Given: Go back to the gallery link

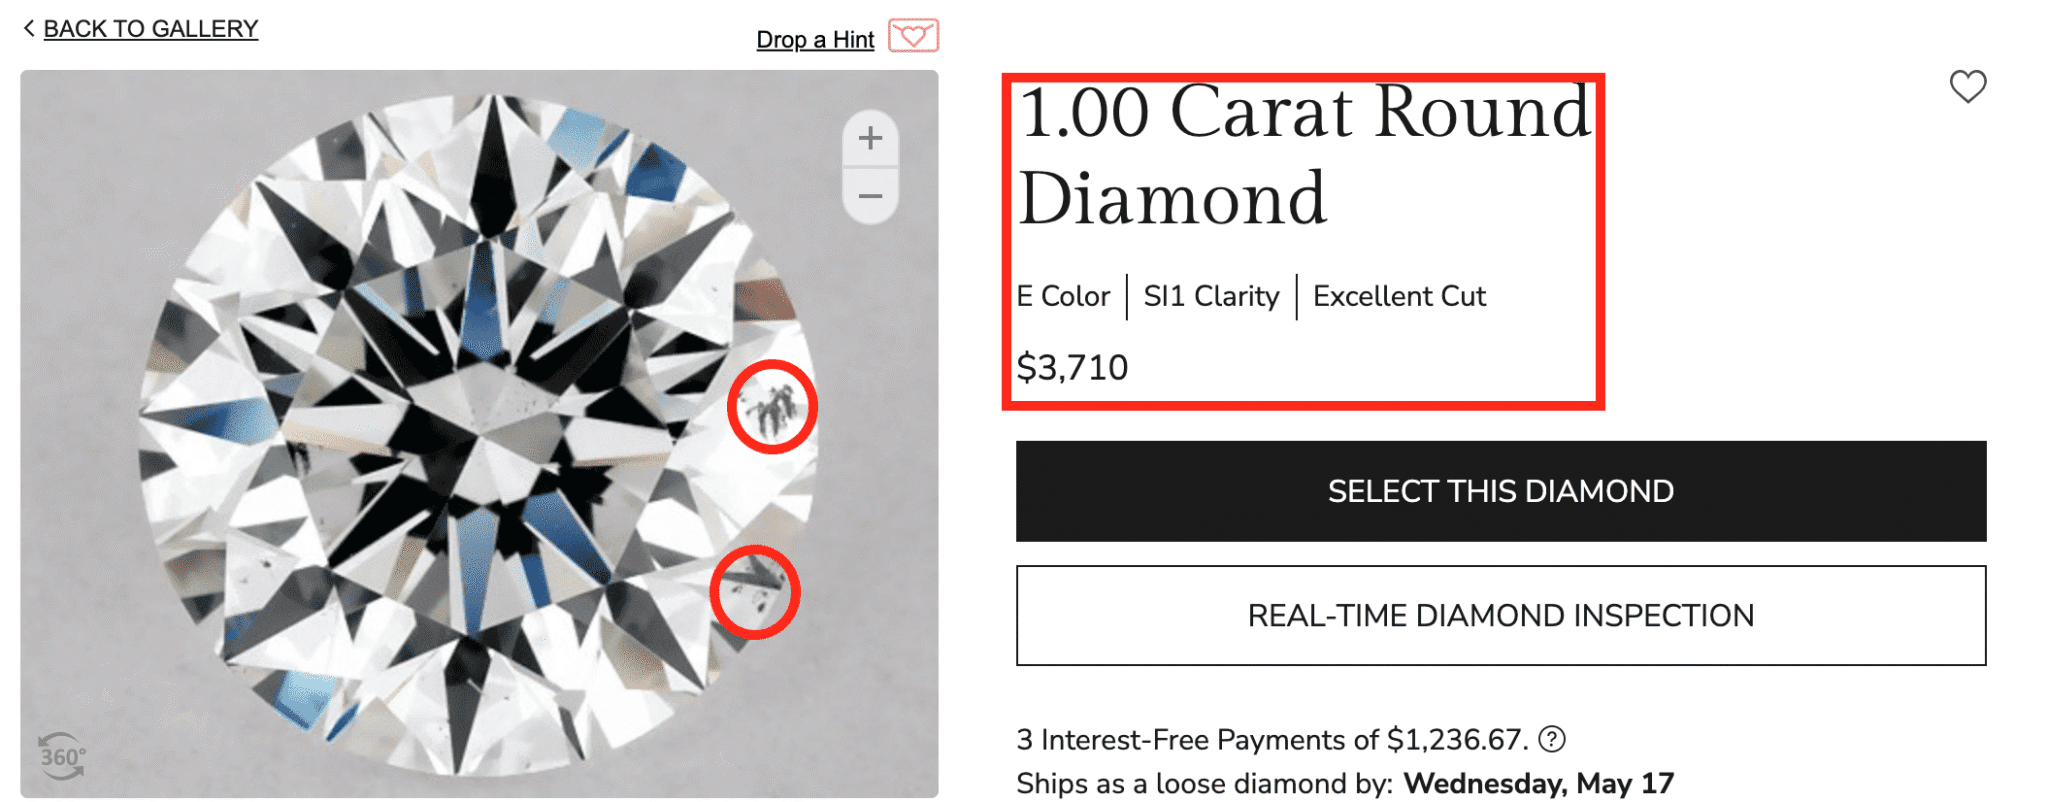Looking at the screenshot, I should 150,29.
